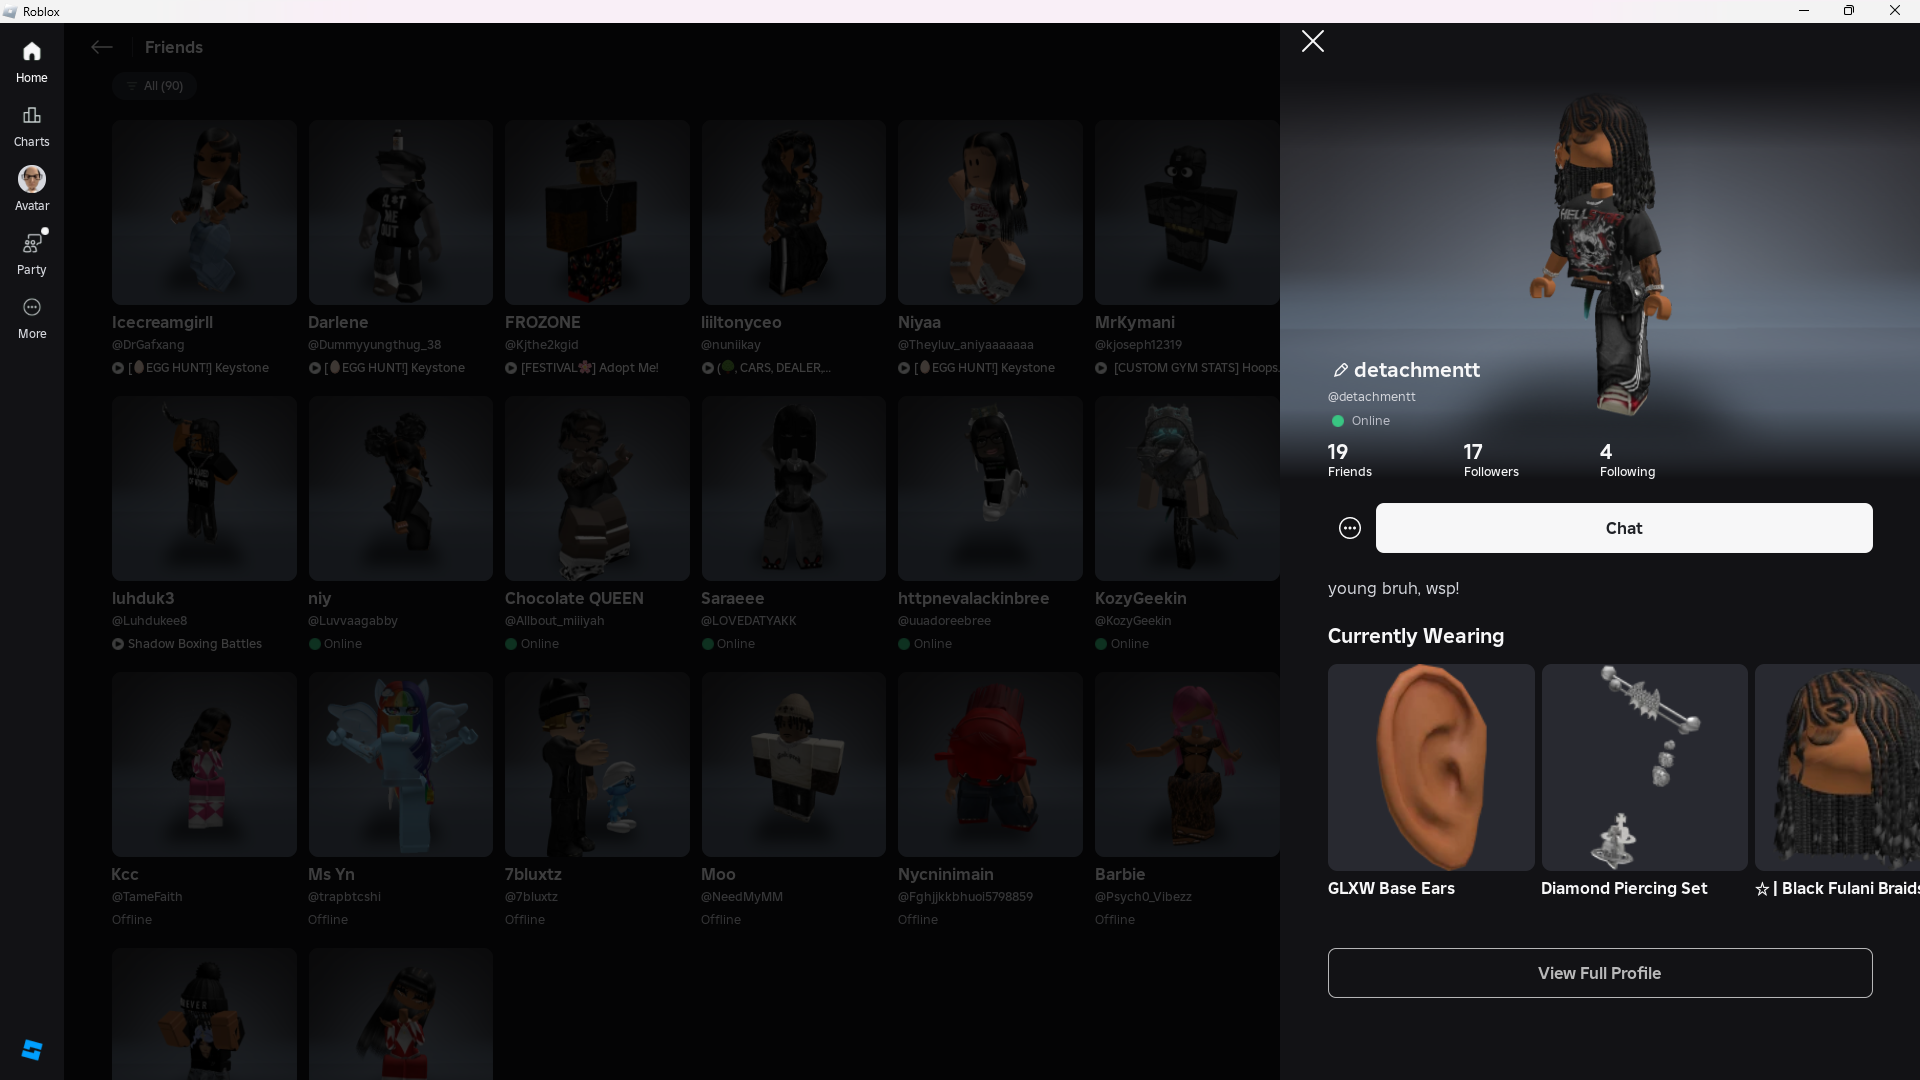Select Diamond Piercing Set item thumbnail
Viewport: 1920px width, 1080px height.
(x=1643, y=767)
